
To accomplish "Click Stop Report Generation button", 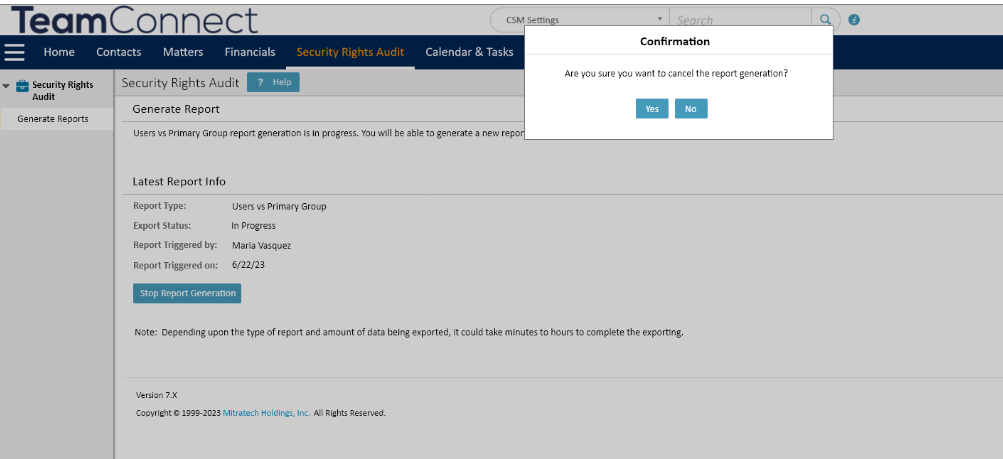I will [x=187, y=293].
